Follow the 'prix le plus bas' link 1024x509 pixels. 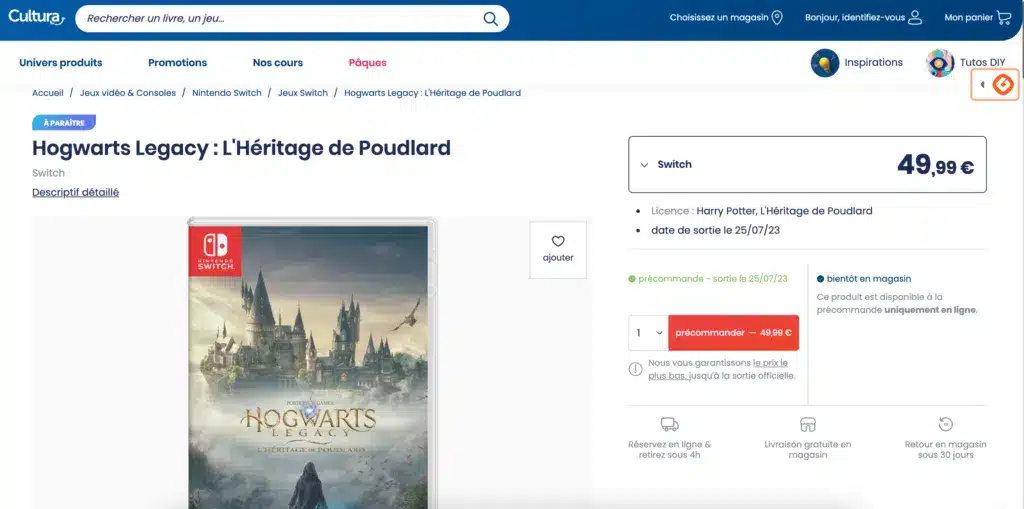pyautogui.click(x=769, y=363)
